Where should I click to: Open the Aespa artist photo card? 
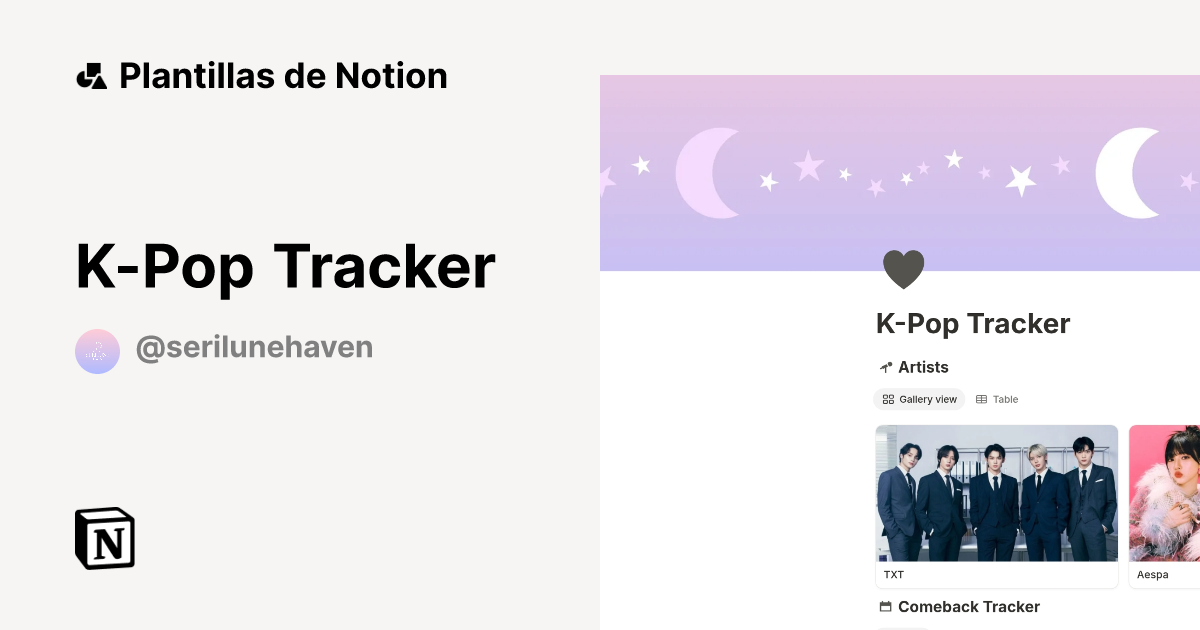1164,493
